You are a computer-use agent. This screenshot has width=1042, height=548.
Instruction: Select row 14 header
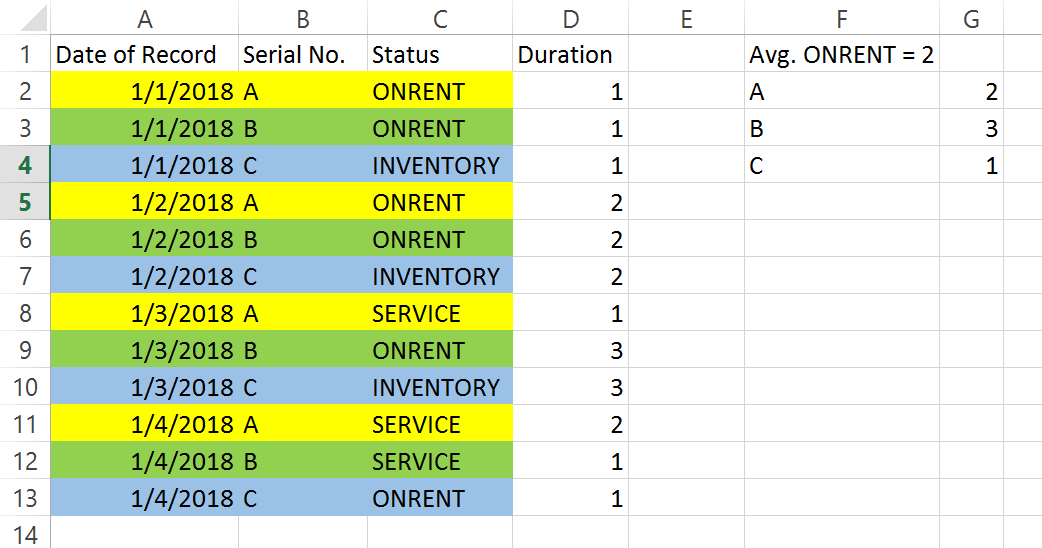pos(25,533)
